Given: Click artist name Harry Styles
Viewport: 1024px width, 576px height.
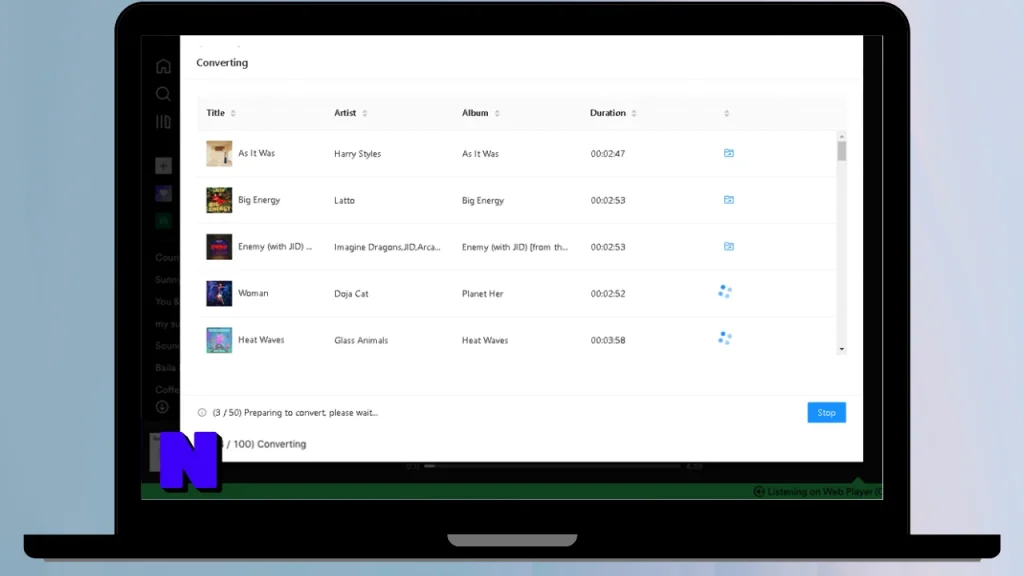Looking at the screenshot, I should tap(357, 153).
